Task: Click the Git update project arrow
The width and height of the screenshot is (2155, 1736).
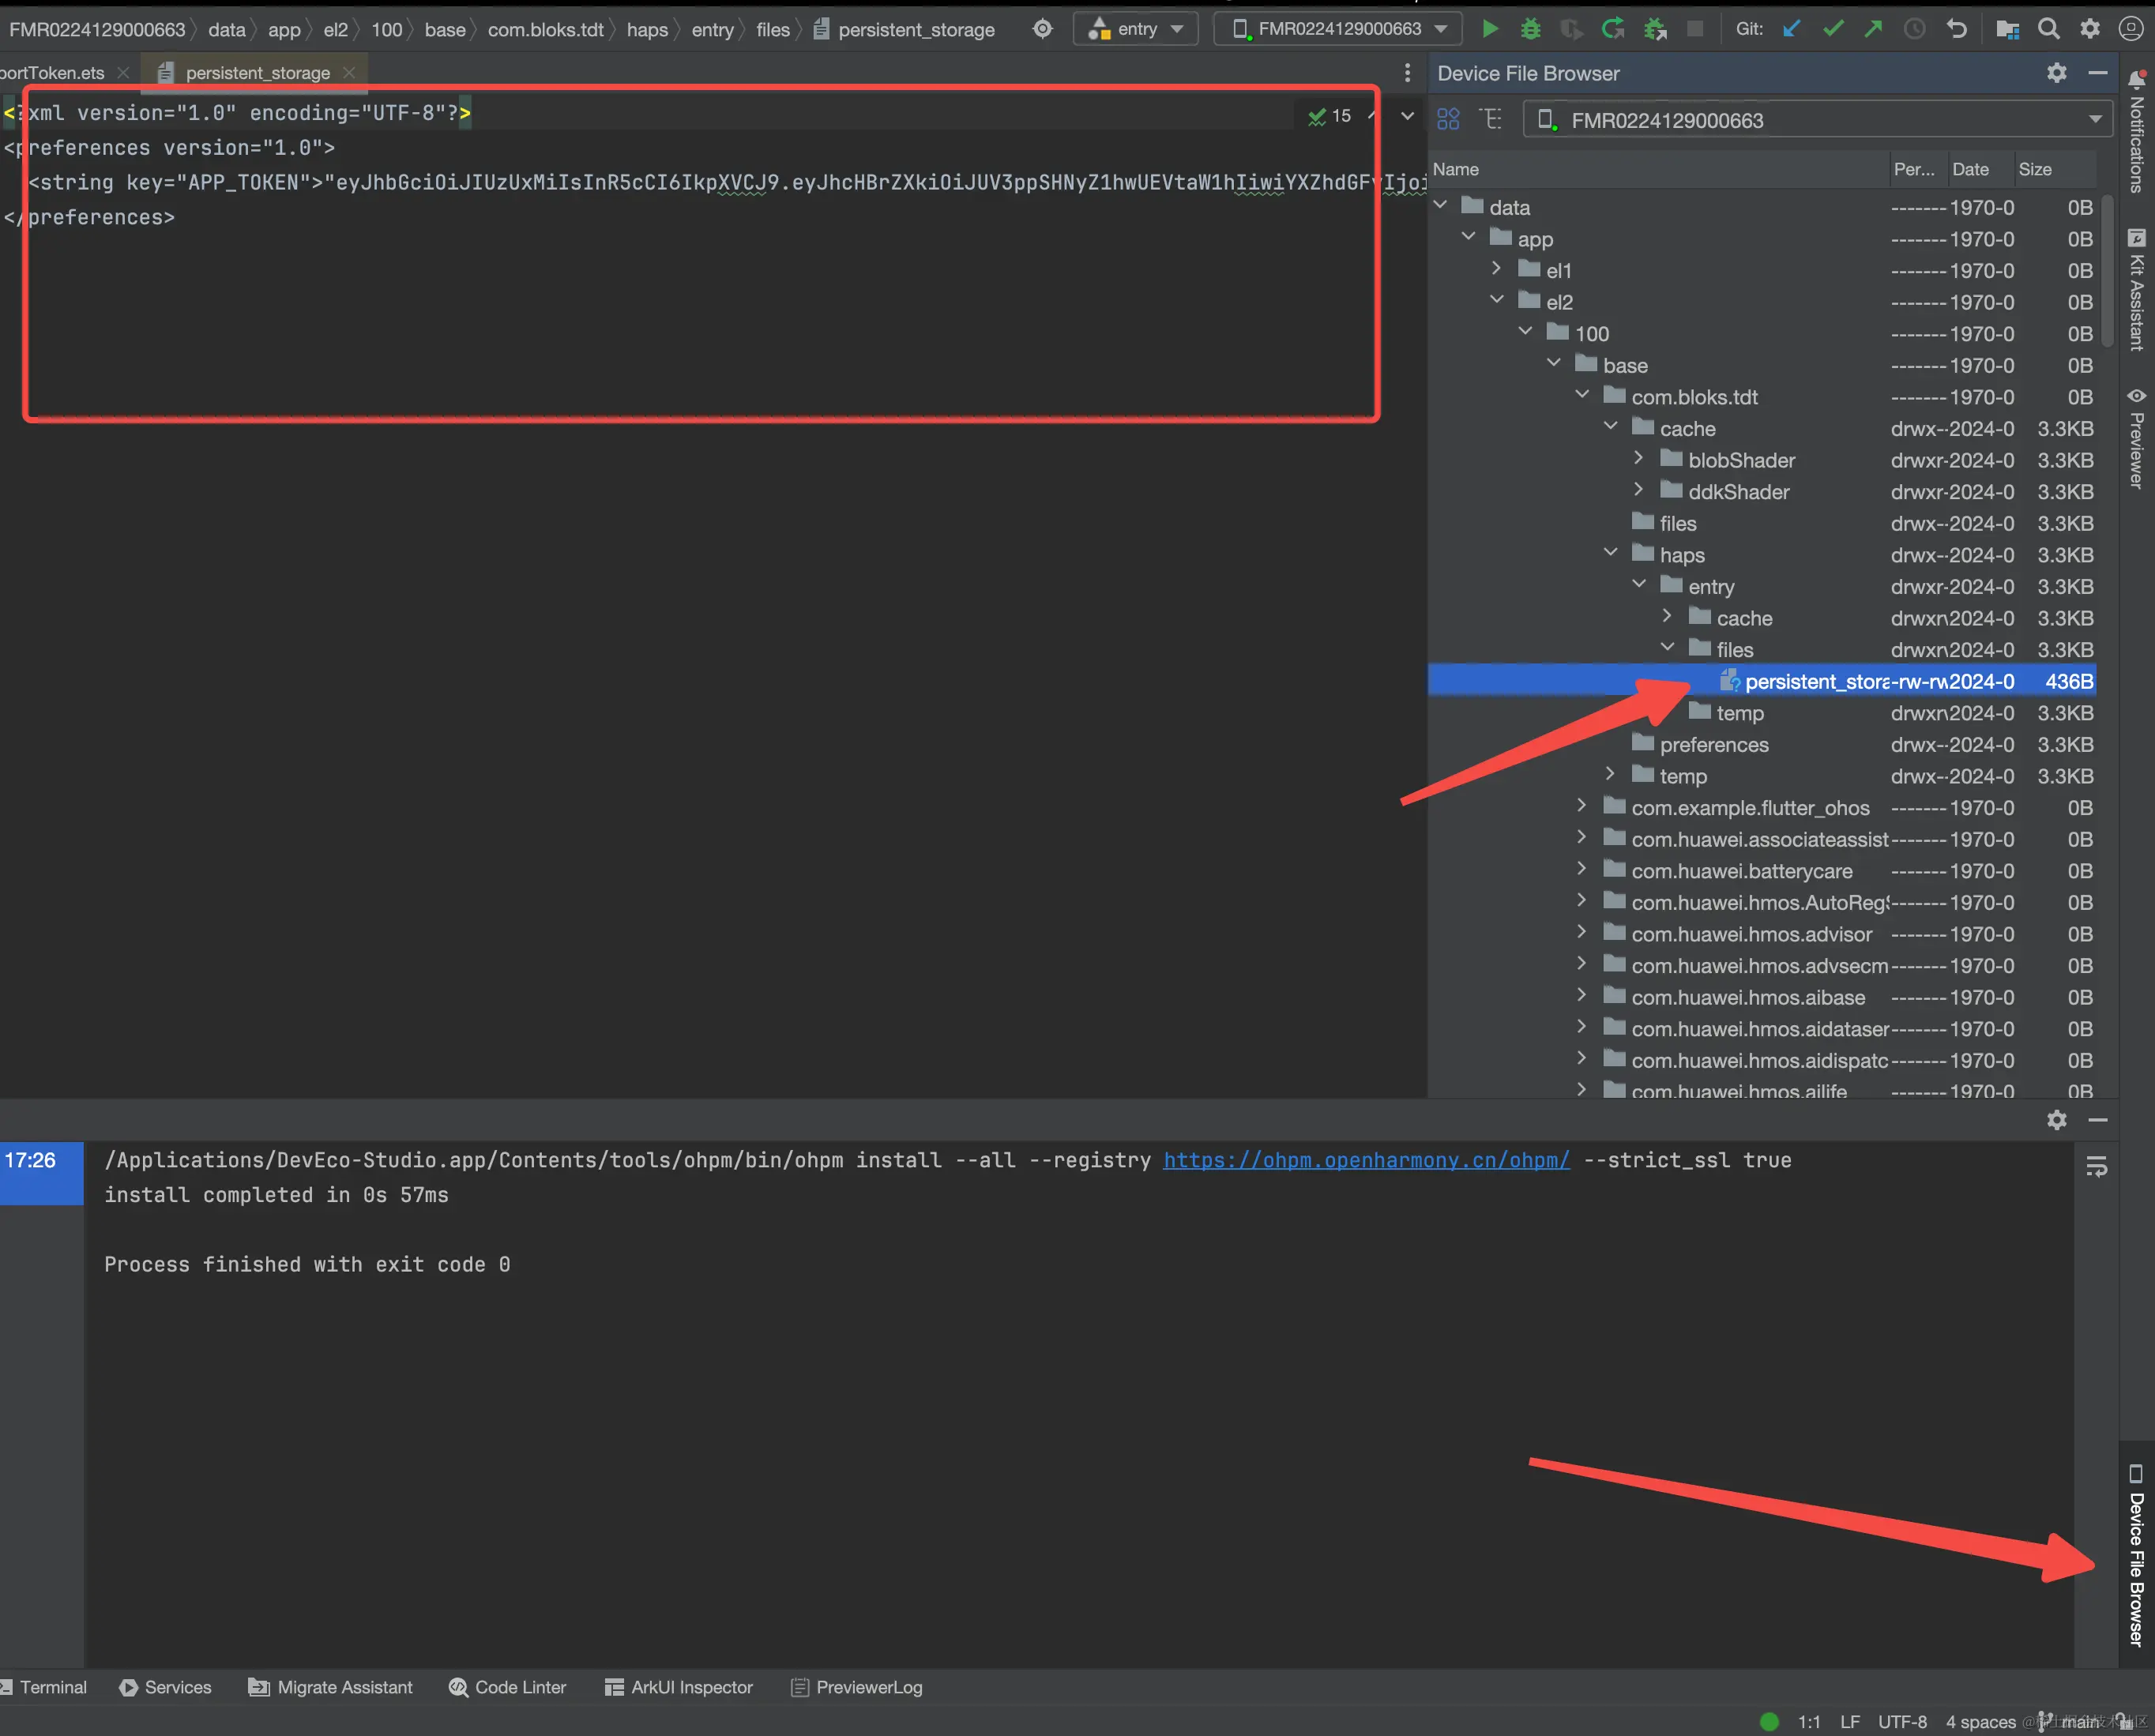Action: [x=1792, y=29]
